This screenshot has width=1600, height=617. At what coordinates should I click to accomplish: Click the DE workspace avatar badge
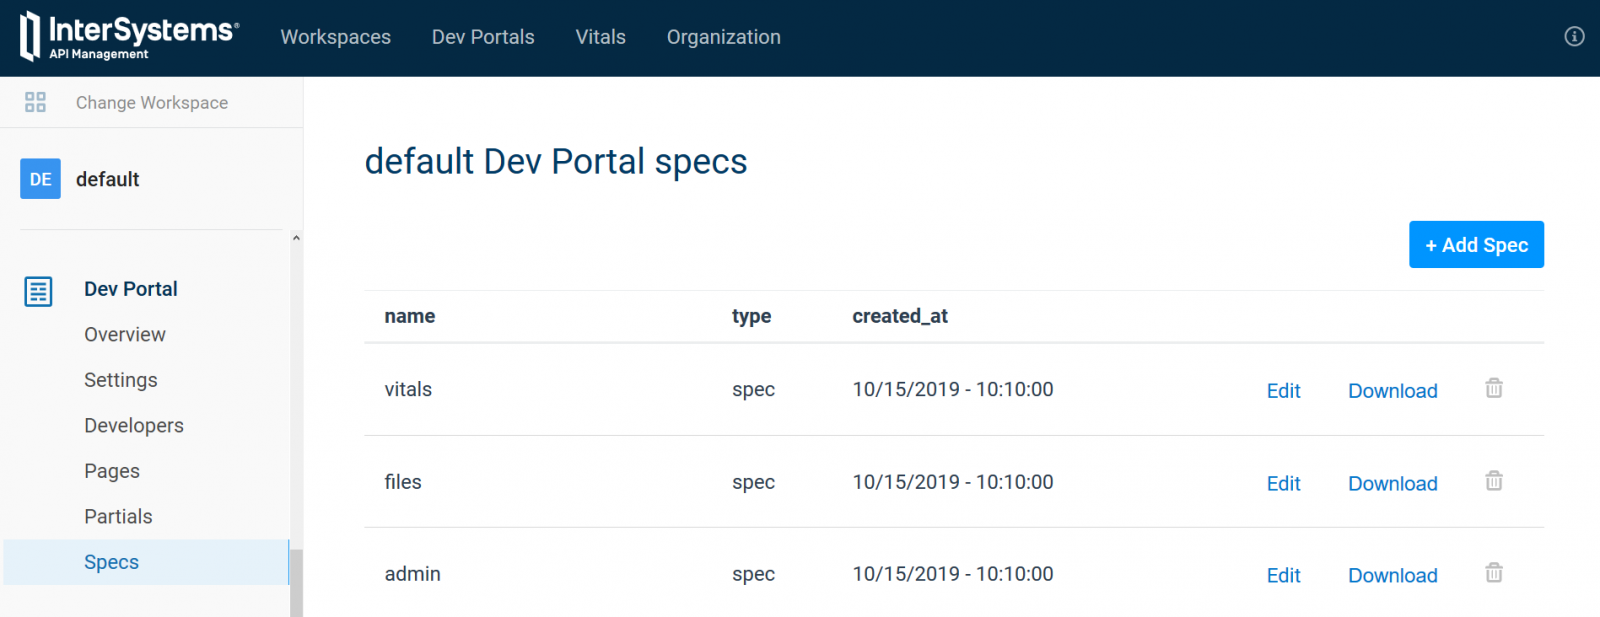tap(40, 179)
